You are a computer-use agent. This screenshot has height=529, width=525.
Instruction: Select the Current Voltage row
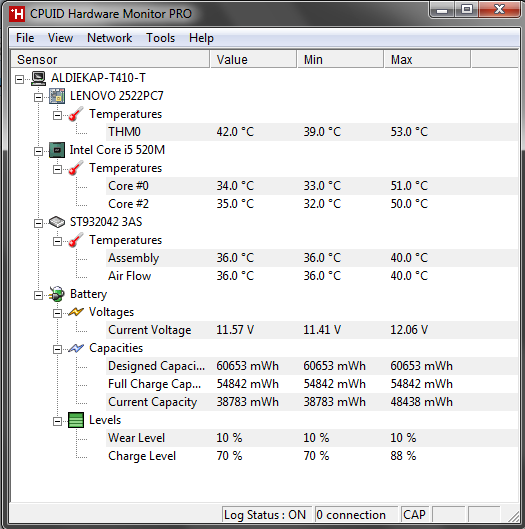312,330
